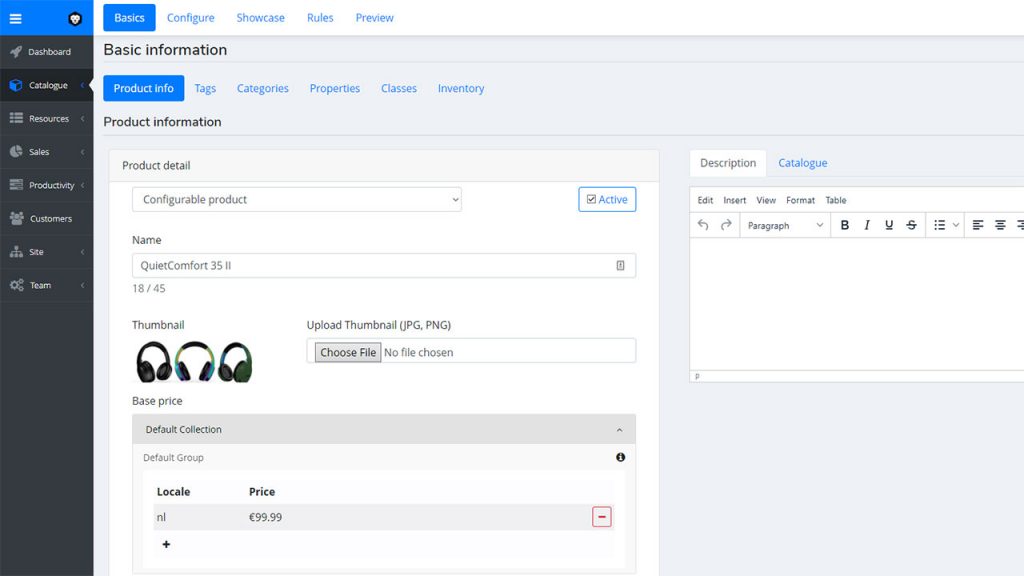Open the Catalogue cube icon
This screenshot has width=1024, height=576.
pos(14,85)
